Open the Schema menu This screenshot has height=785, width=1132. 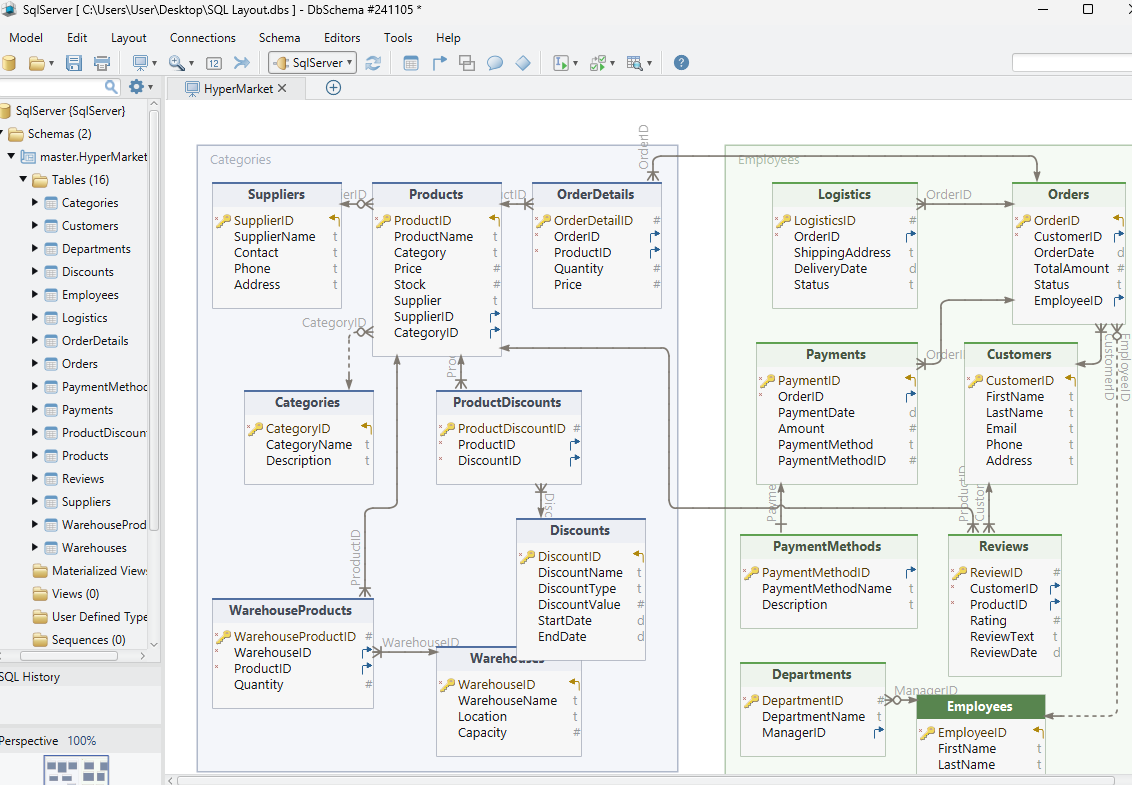[x=279, y=38]
